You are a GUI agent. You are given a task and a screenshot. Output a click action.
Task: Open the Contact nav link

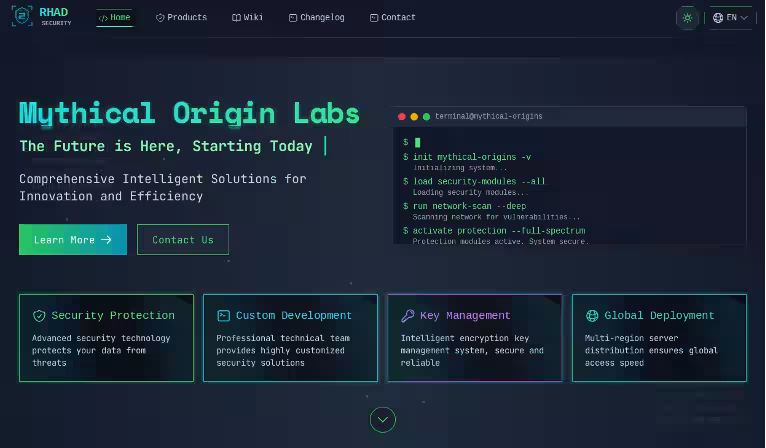pyautogui.click(x=392, y=18)
